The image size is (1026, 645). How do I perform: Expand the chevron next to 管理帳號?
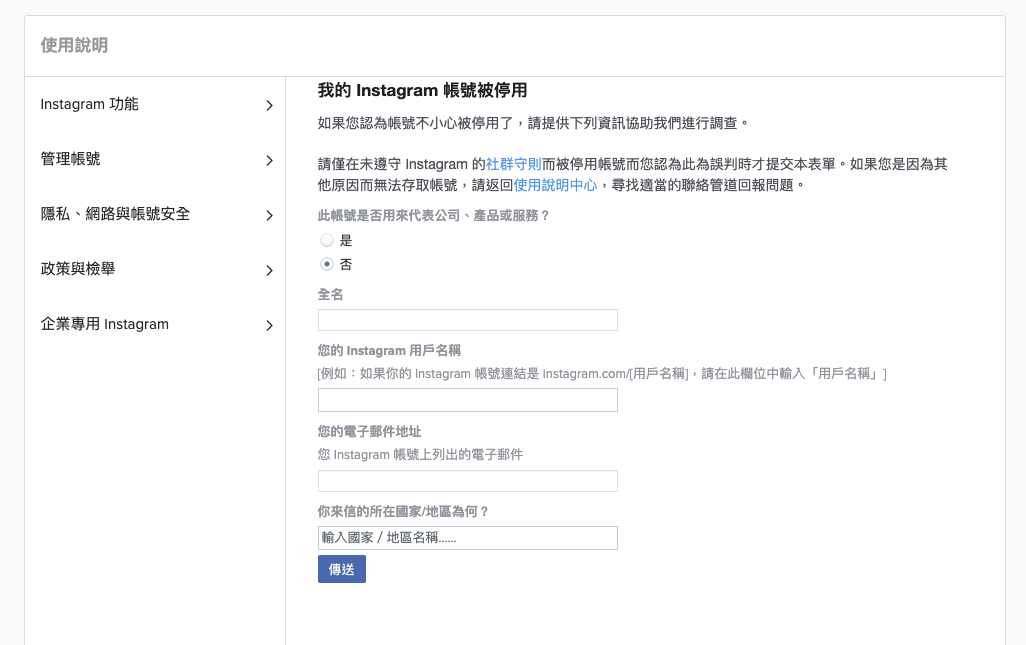coord(269,160)
